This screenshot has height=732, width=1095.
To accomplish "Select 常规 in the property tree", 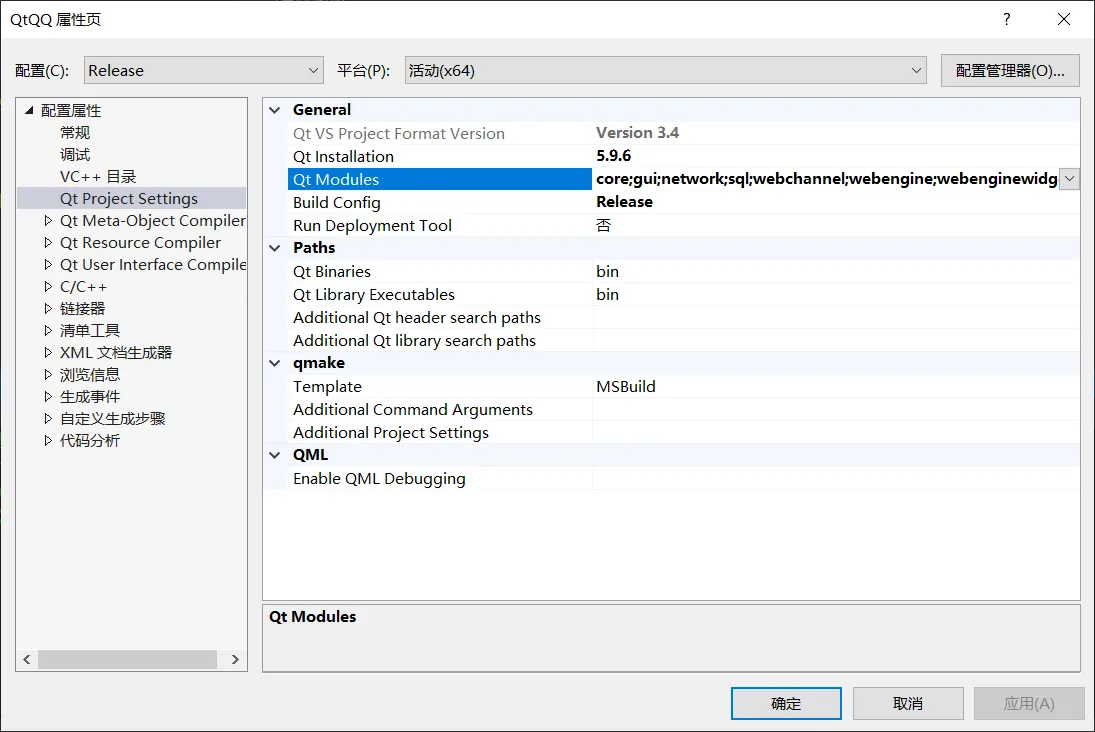I will (75, 133).
